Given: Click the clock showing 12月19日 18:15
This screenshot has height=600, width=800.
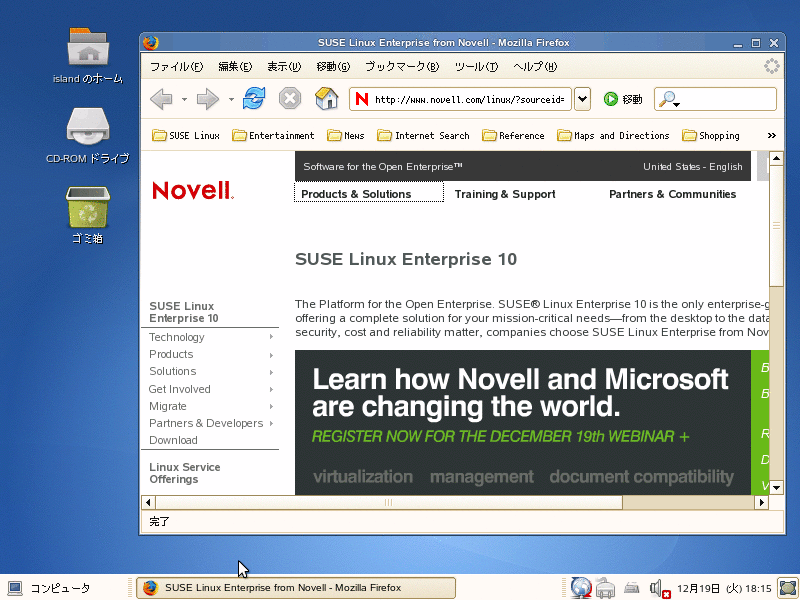Looking at the screenshot, I should [x=724, y=588].
